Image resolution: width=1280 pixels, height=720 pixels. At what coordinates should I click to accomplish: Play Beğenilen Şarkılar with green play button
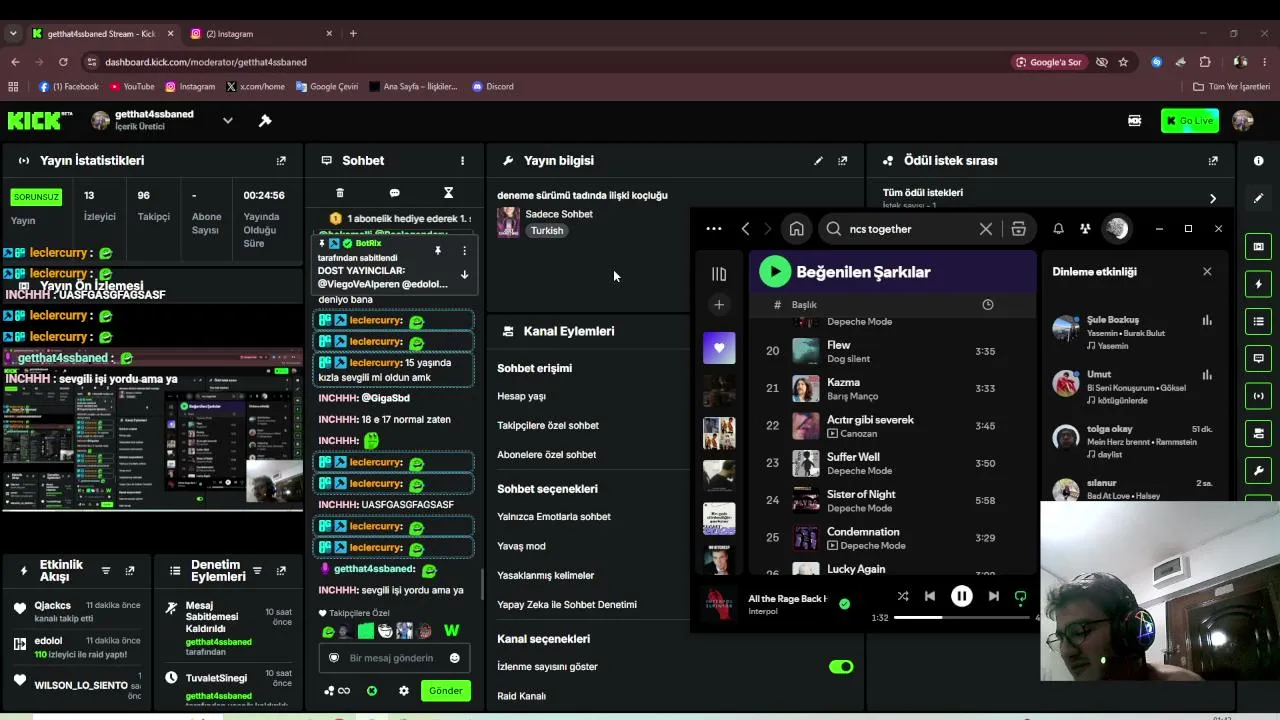(775, 271)
